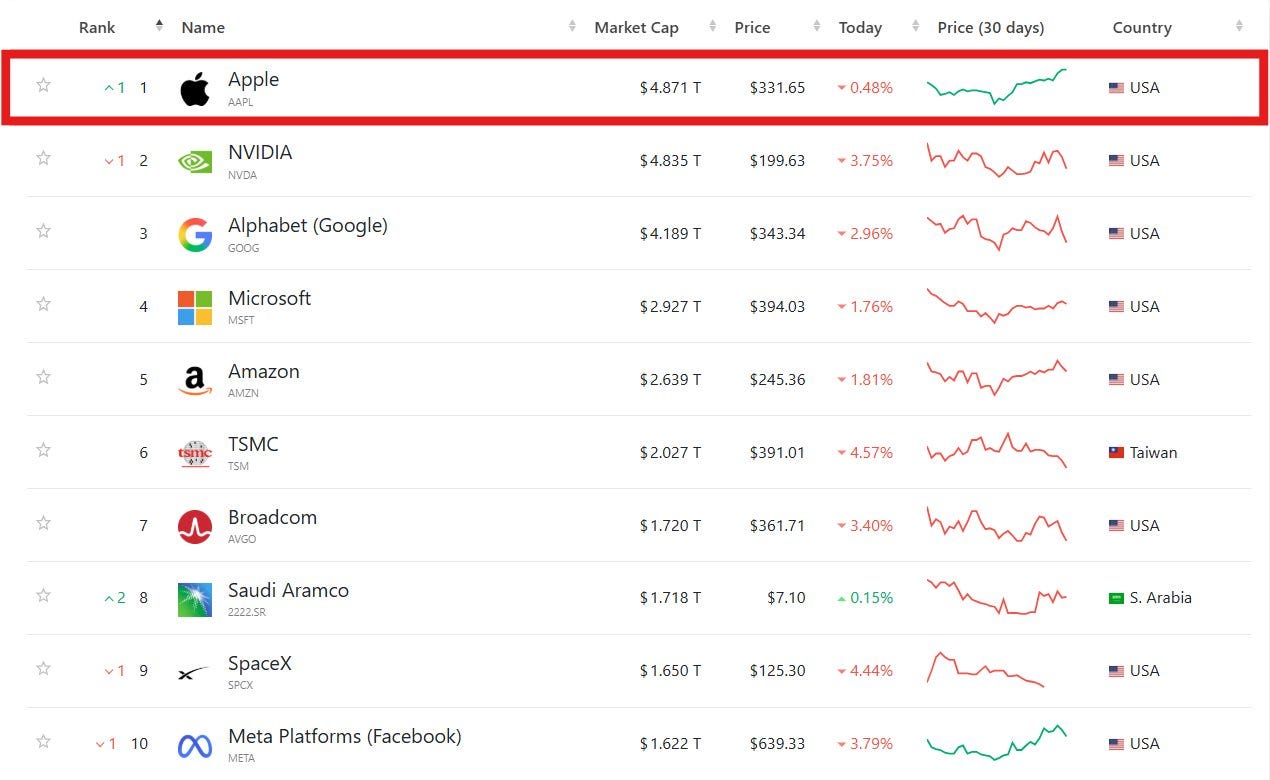This screenshot has height=780, width=1270.
Task: Click Apple's 30-day price chart
Action: click(997, 87)
